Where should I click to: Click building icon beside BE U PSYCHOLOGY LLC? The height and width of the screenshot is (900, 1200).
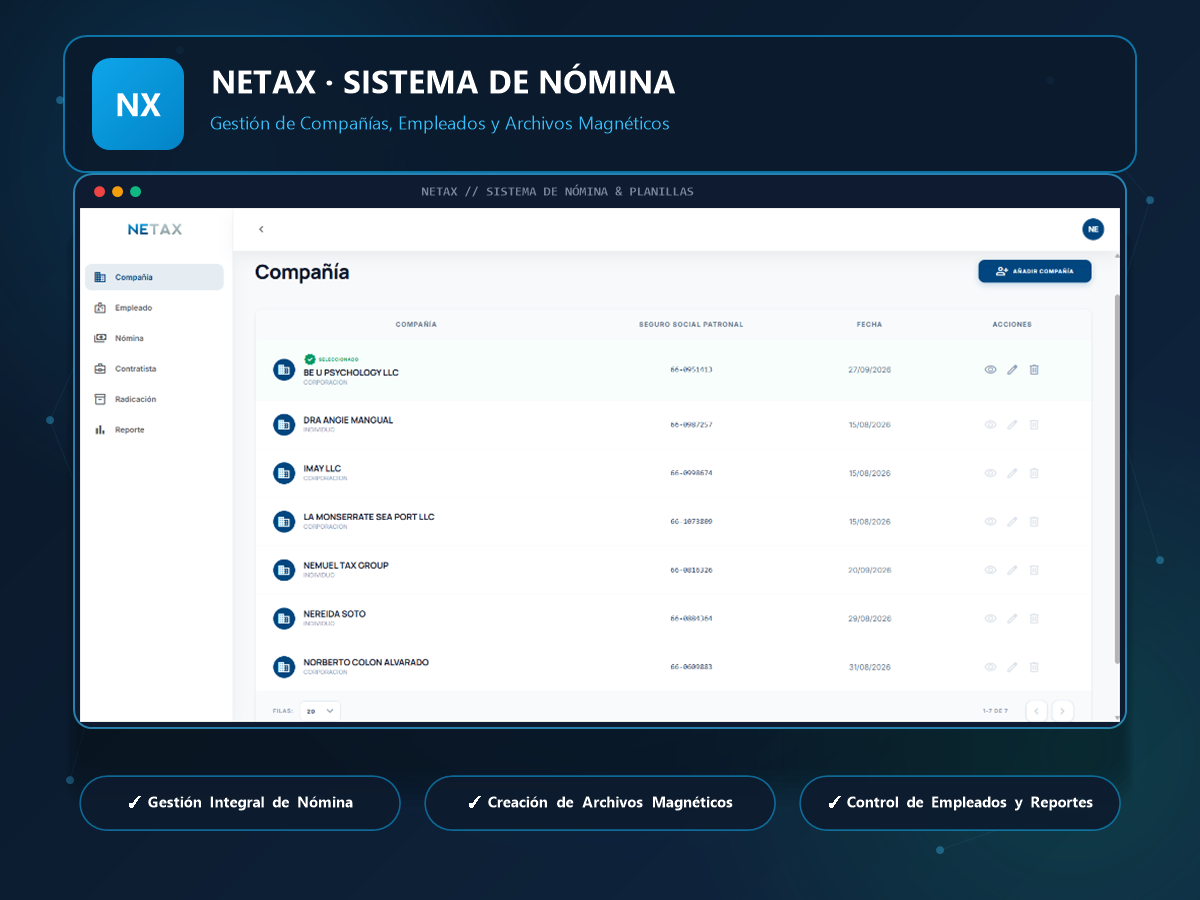(284, 370)
